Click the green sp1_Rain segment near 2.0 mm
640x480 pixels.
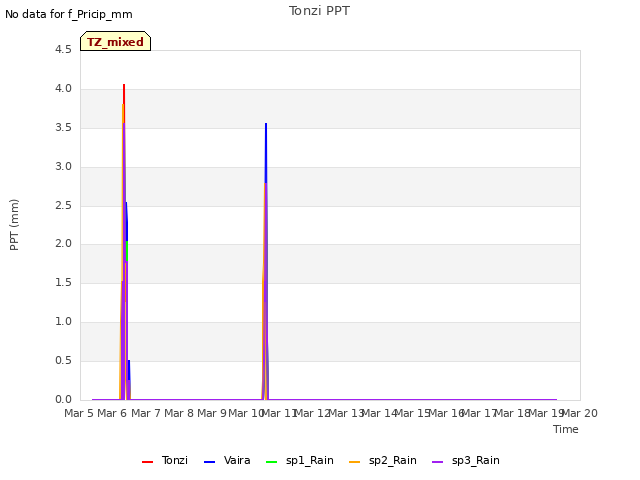pyautogui.click(x=127, y=251)
